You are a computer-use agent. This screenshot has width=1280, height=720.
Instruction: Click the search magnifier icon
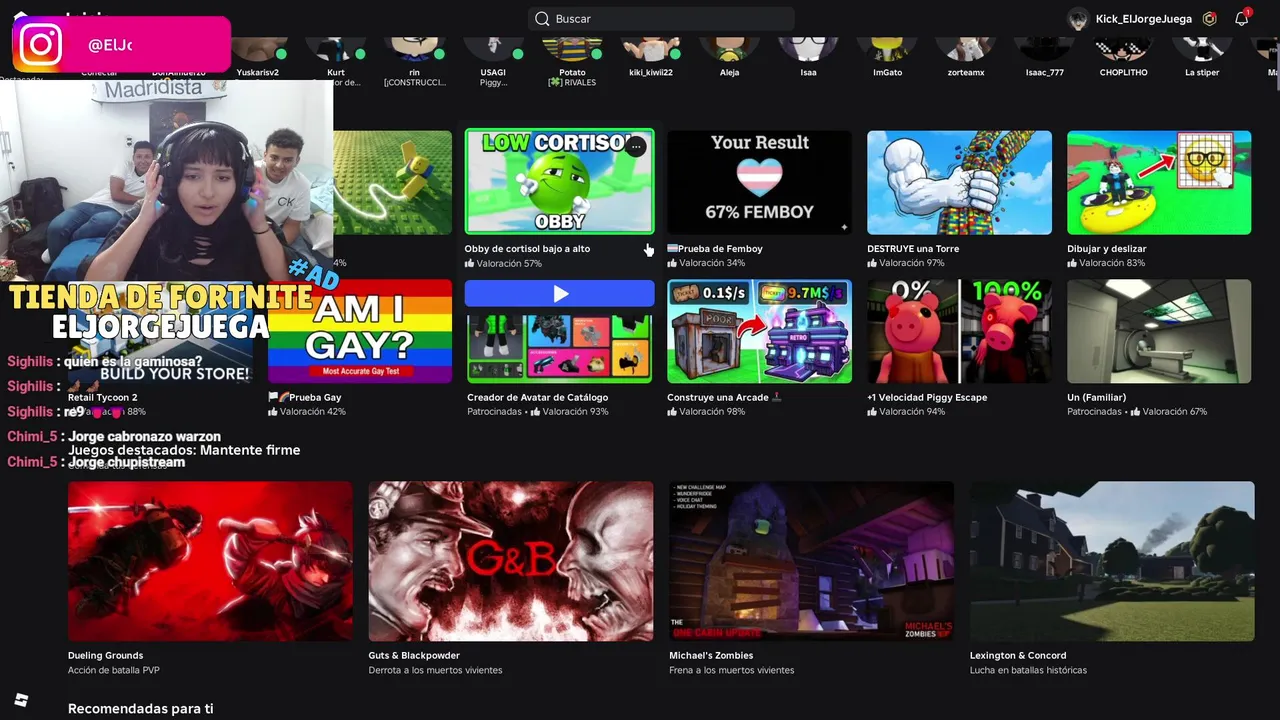(x=542, y=19)
